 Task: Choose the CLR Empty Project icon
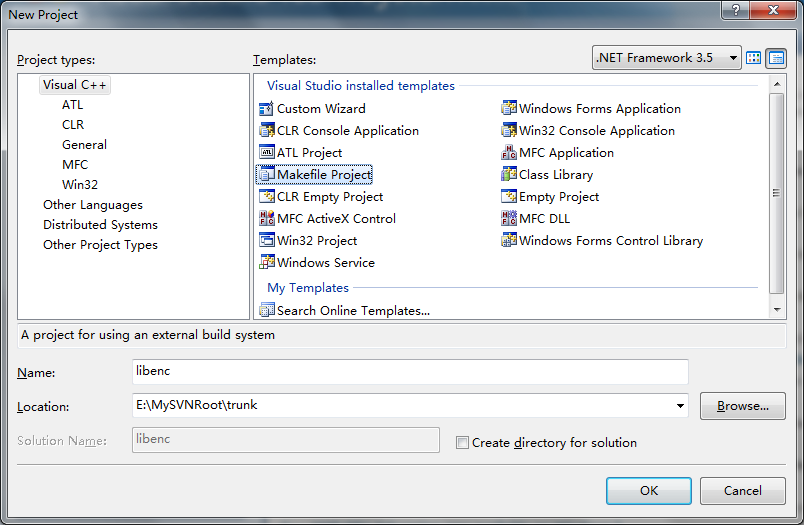(x=267, y=197)
